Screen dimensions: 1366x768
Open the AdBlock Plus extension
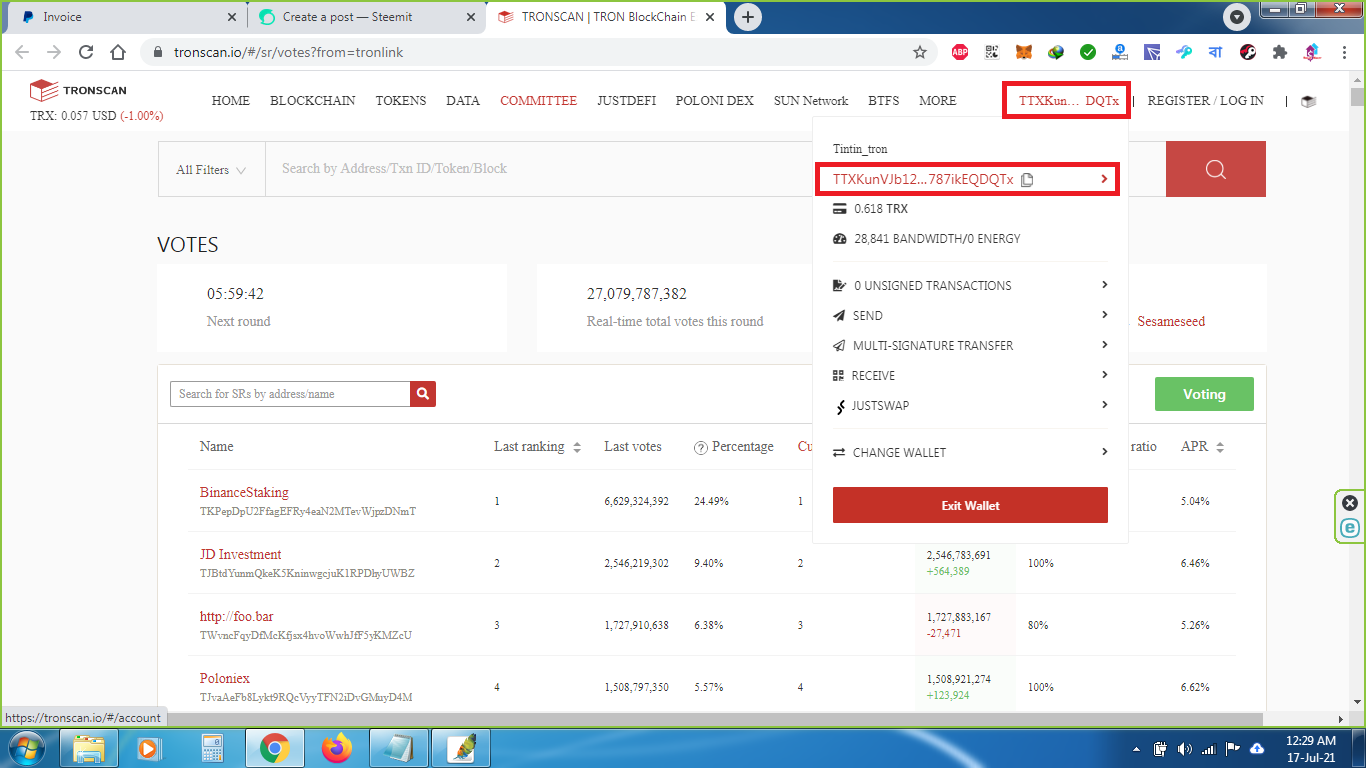point(960,52)
